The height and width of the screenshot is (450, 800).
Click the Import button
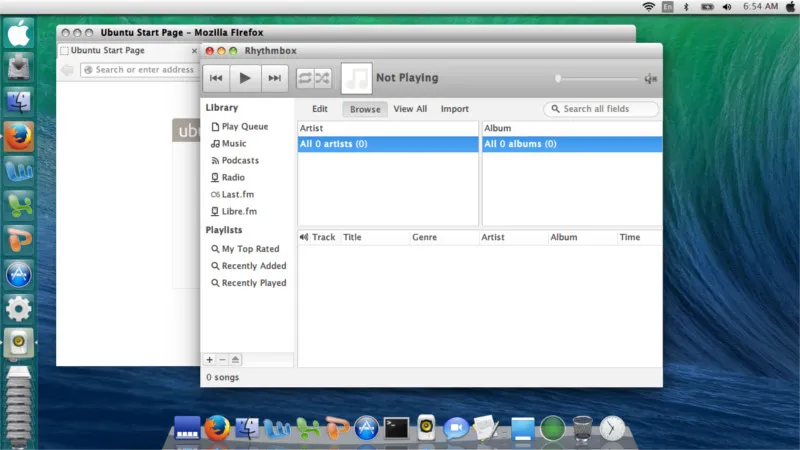[x=455, y=109]
